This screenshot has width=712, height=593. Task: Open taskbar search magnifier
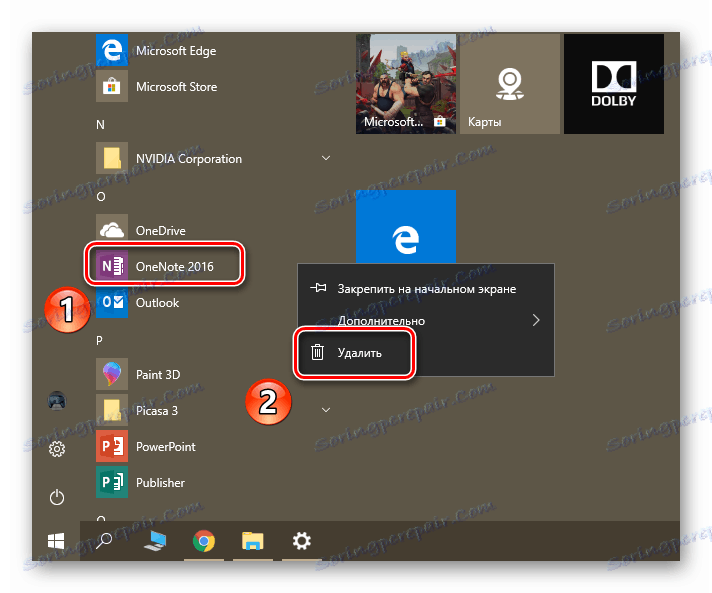104,541
